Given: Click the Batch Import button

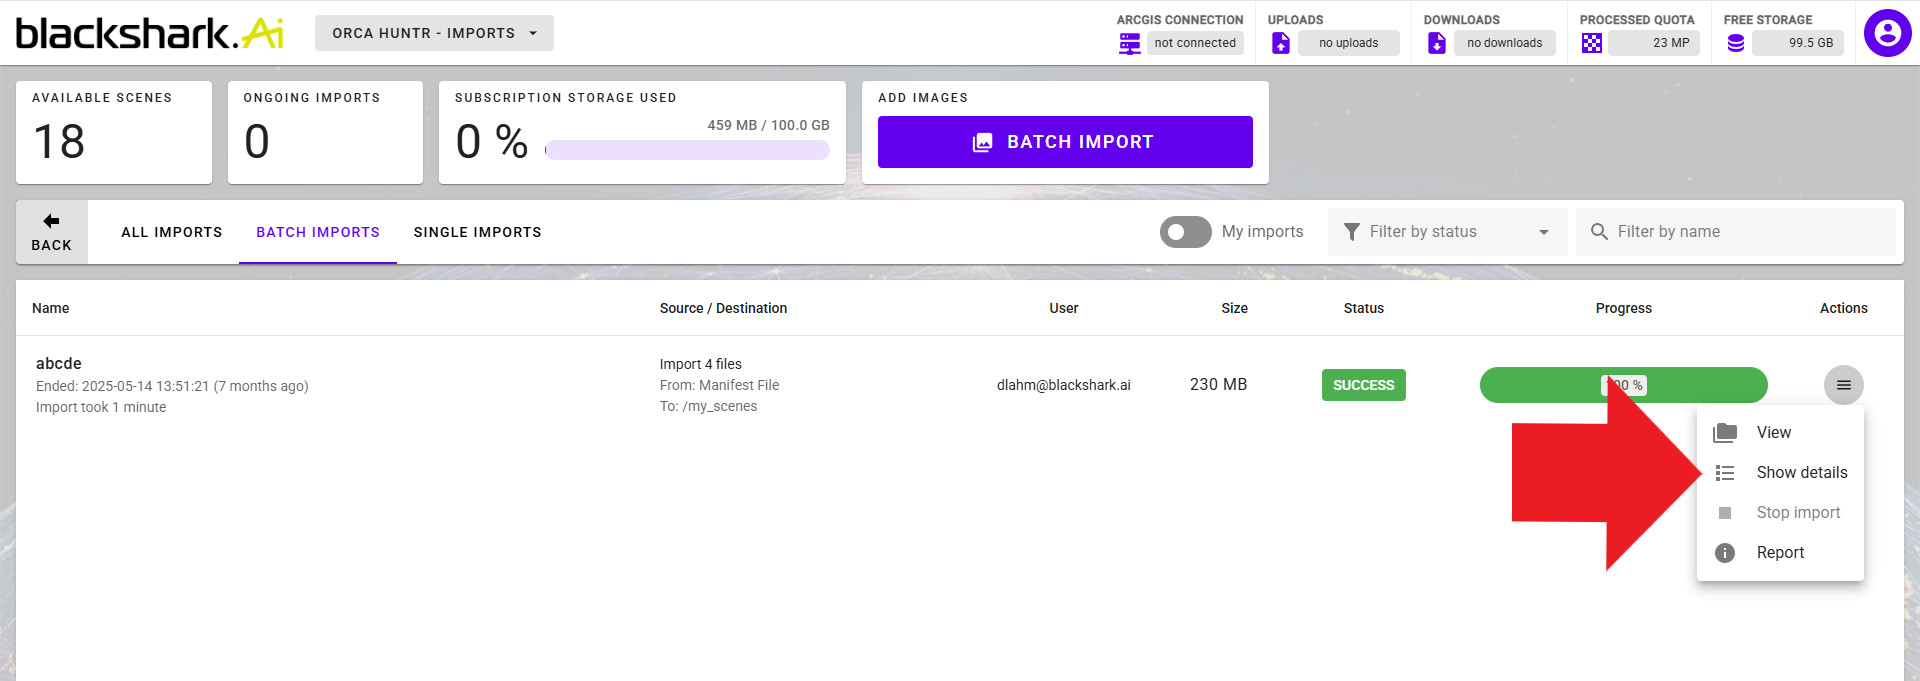Looking at the screenshot, I should [x=1065, y=142].
